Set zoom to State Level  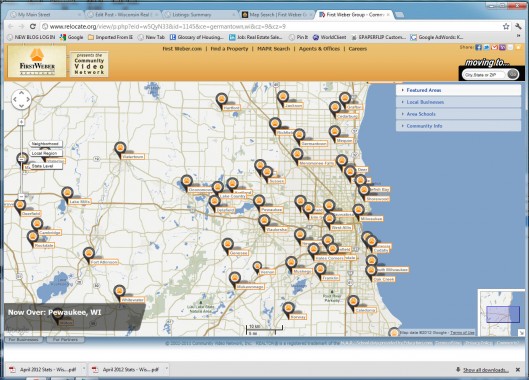tap(46, 166)
